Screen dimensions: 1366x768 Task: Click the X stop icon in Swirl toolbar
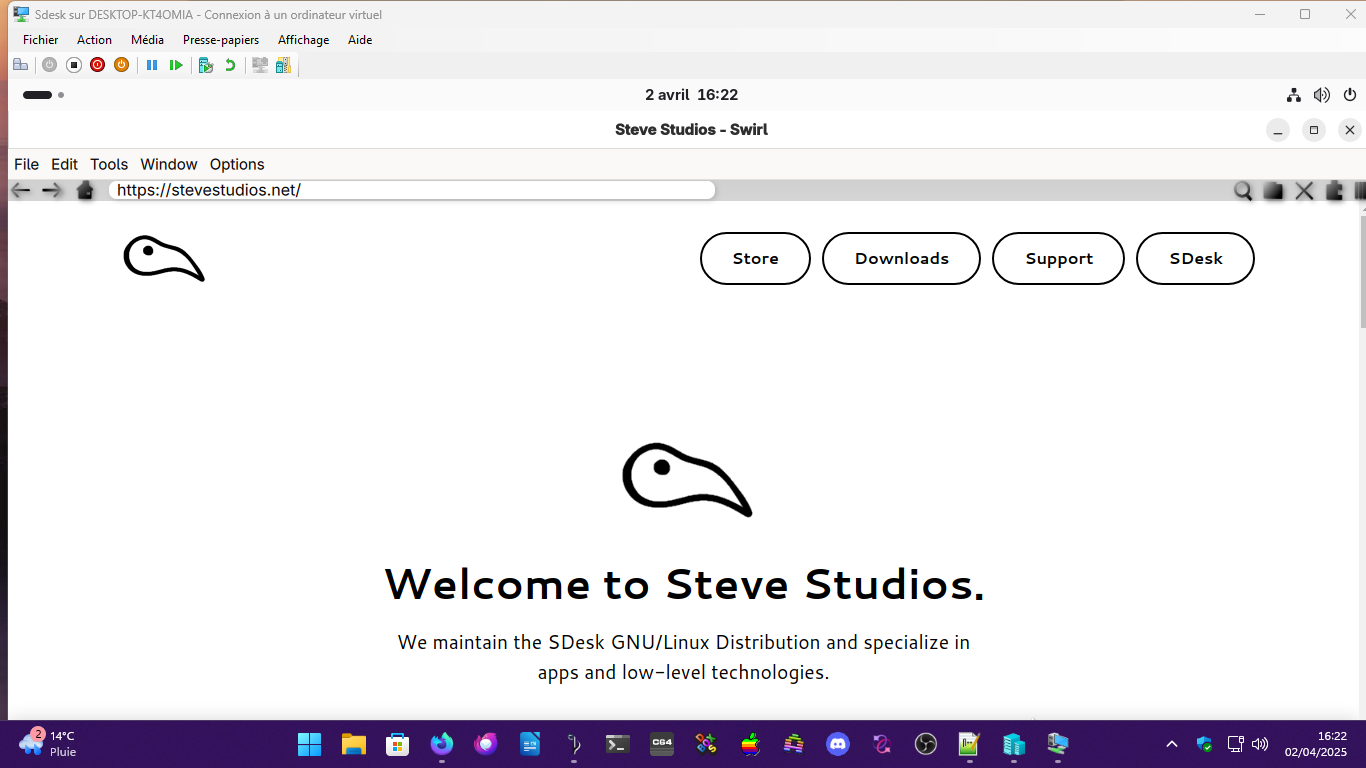click(1304, 191)
